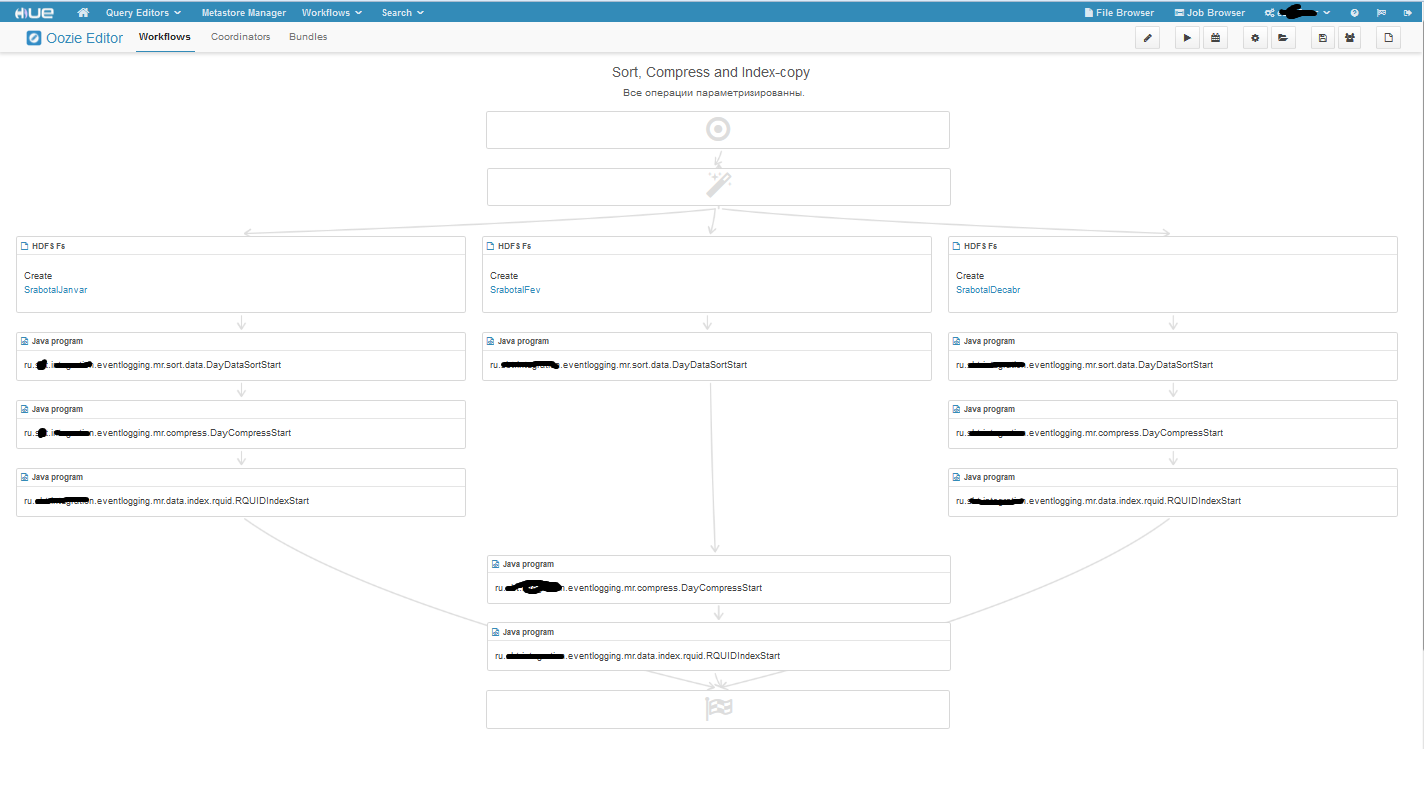Select DayDataSortStart node in the SrabotalJanvar branch
Image resolution: width=1428 pixels, height=794 pixels.
(241, 356)
